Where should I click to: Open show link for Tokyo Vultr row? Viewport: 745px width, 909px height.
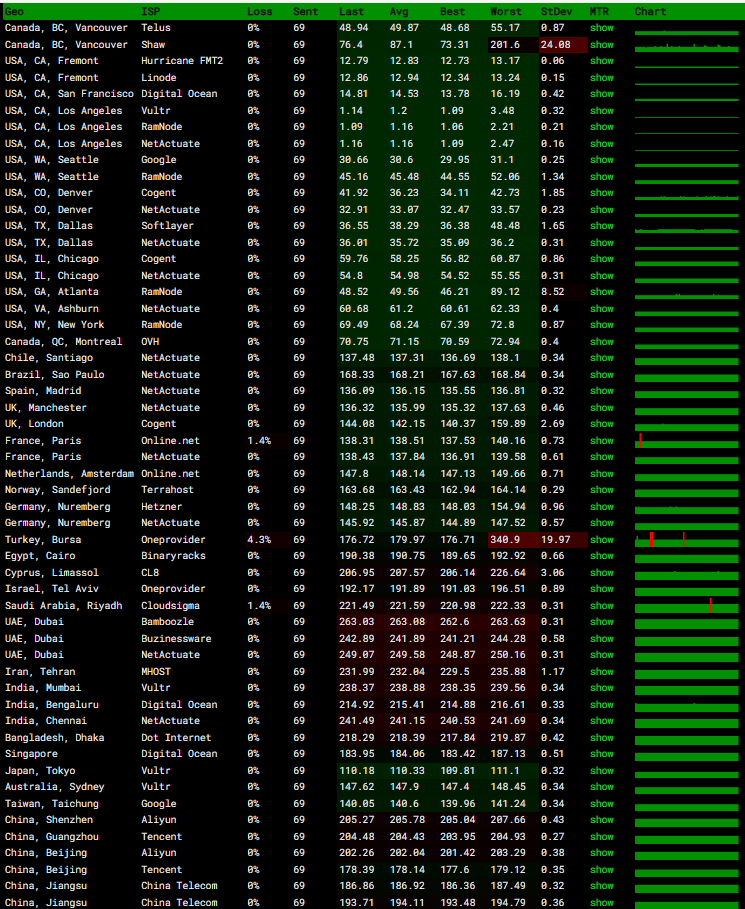601,771
